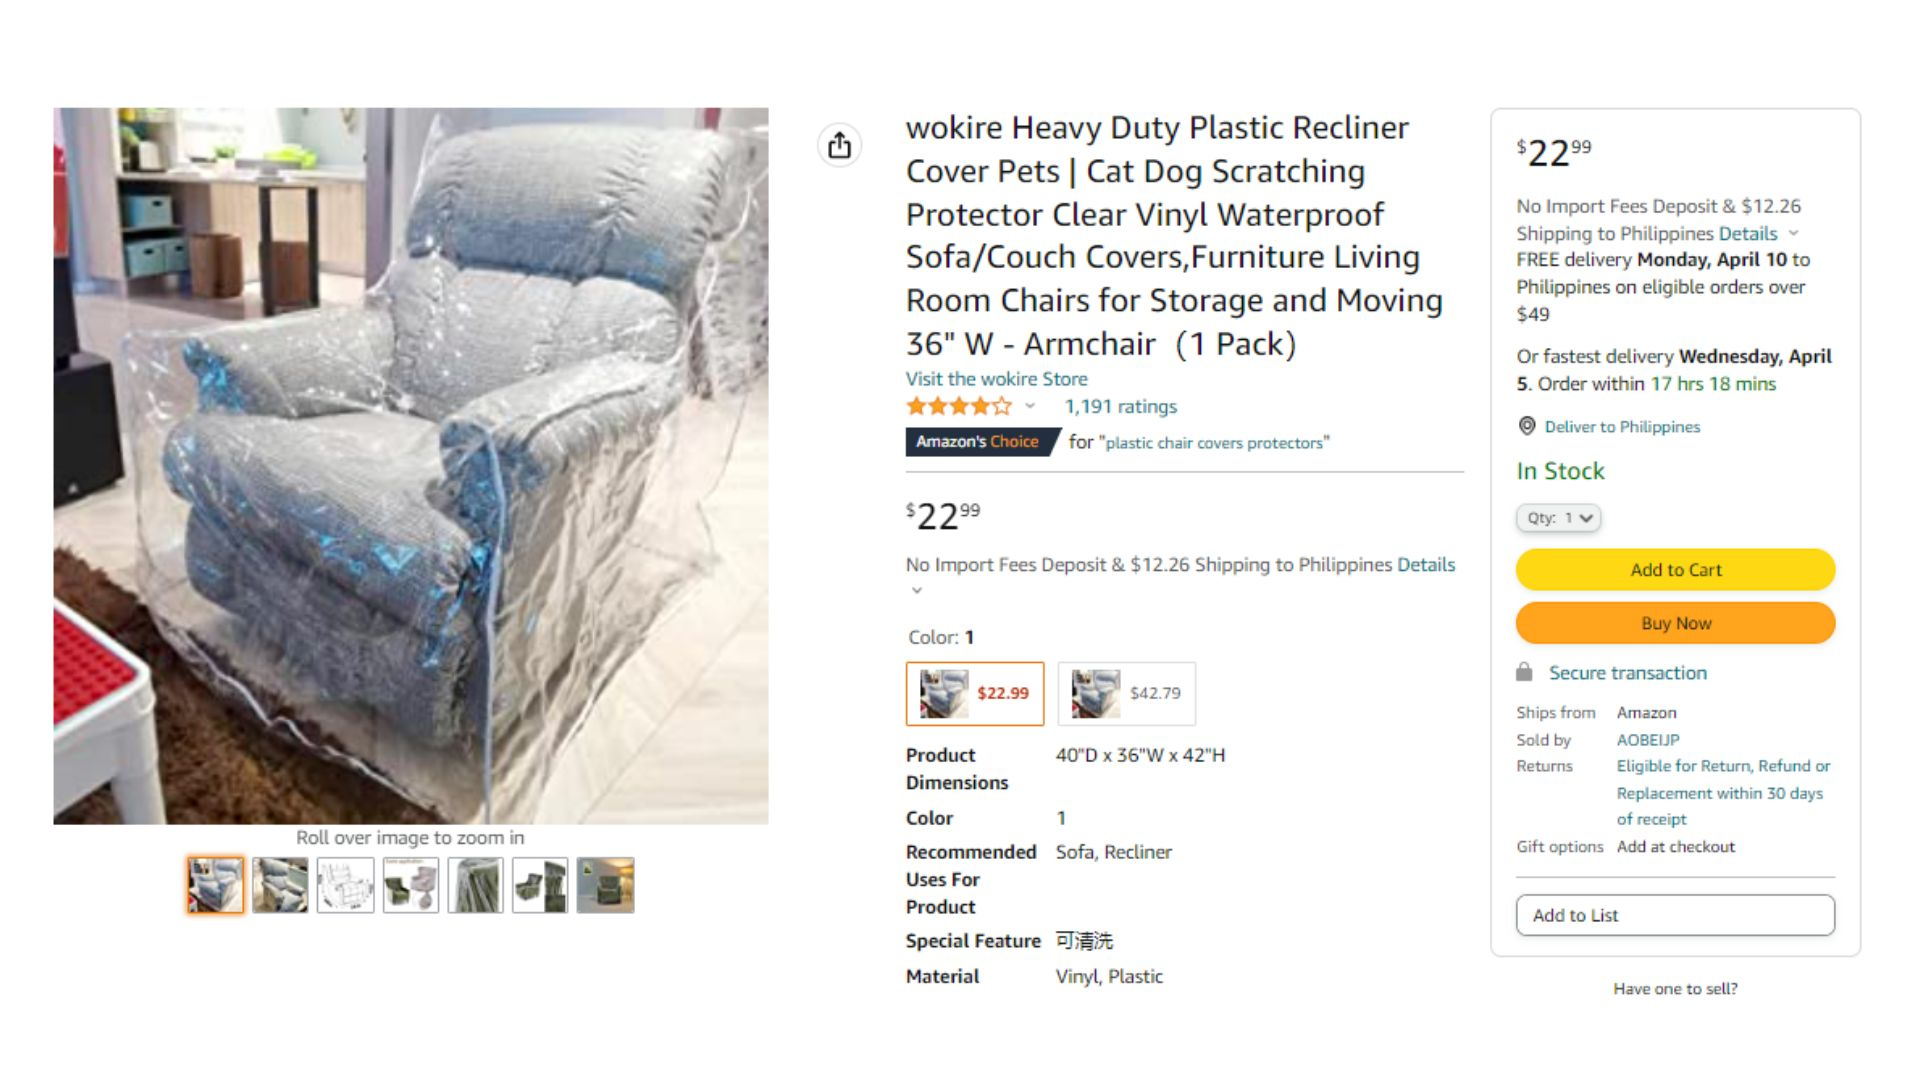Select the line-drawing dimensions thumbnail

click(x=345, y=885)
